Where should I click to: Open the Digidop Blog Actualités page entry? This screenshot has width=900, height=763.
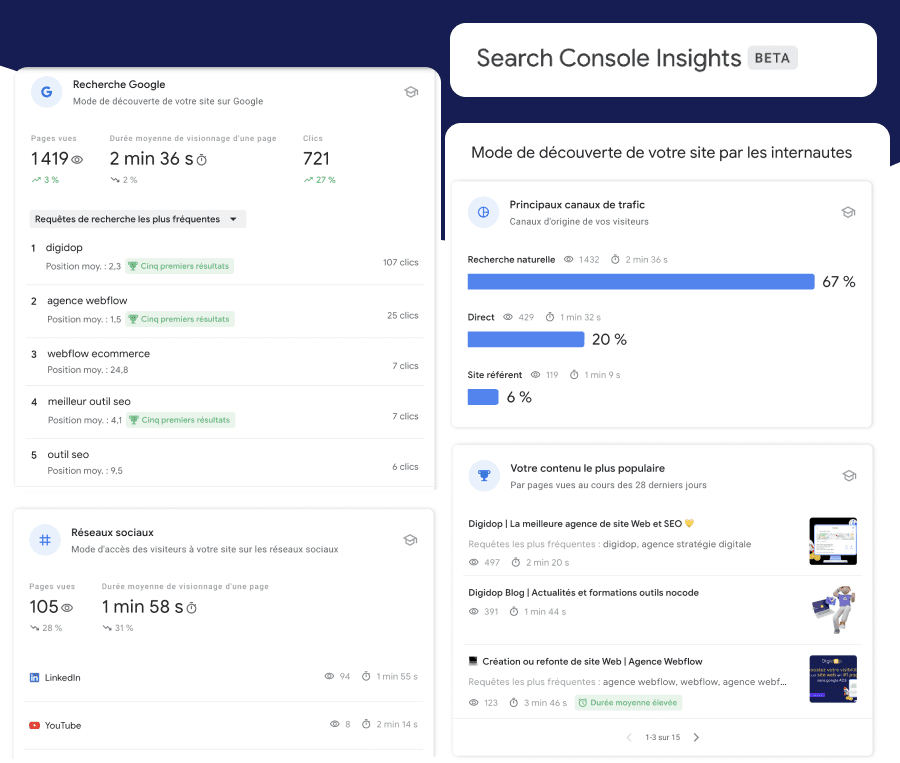[x=662, y=610]
